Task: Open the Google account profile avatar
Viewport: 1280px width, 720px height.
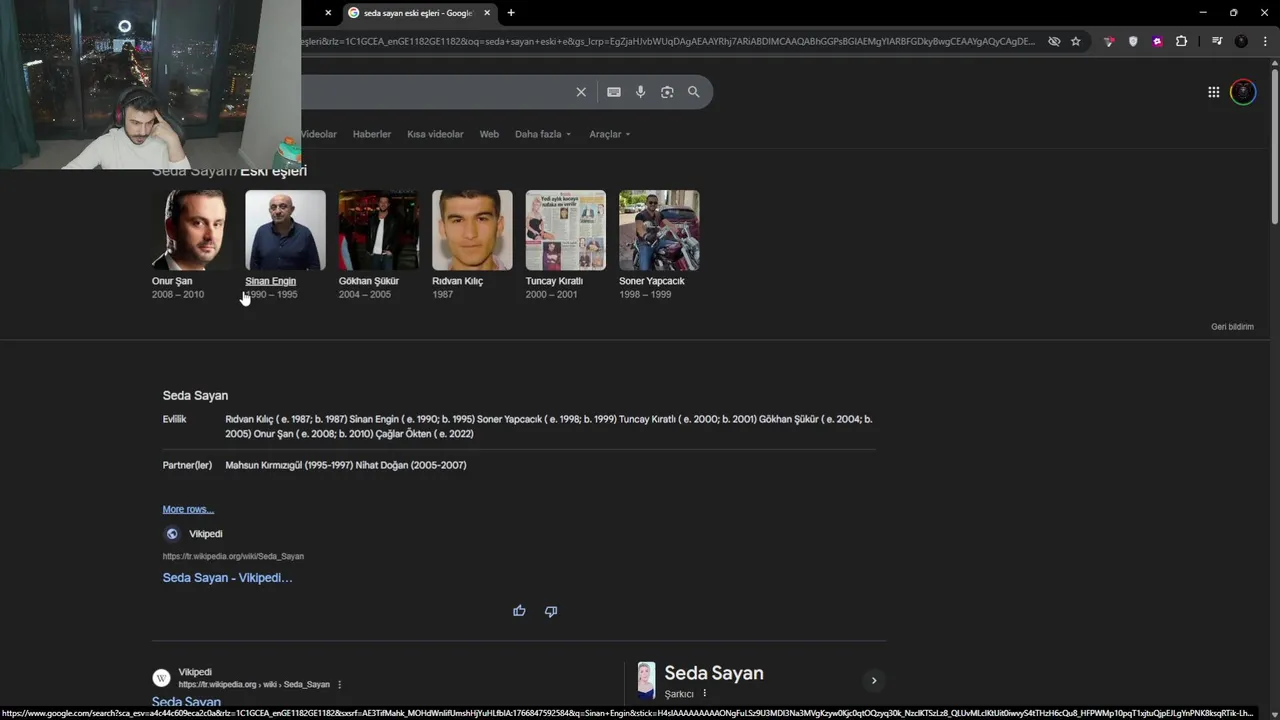Action: click(x=1243, y=92)
